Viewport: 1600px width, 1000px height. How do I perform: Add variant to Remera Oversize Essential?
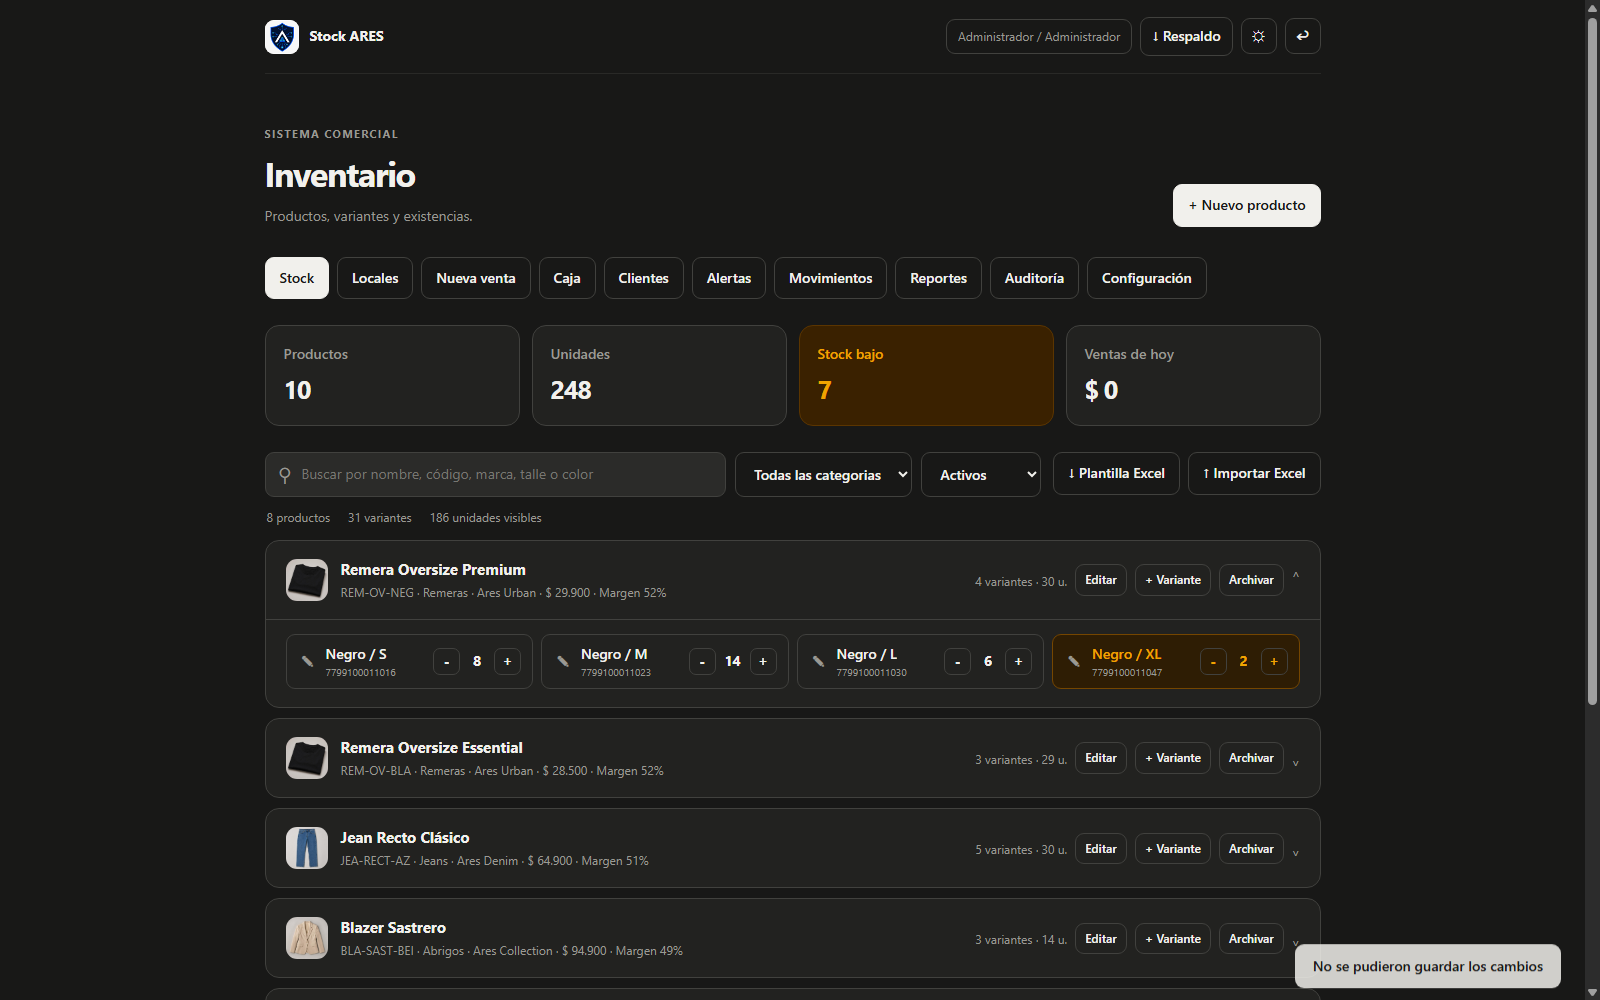point(1173,758)
